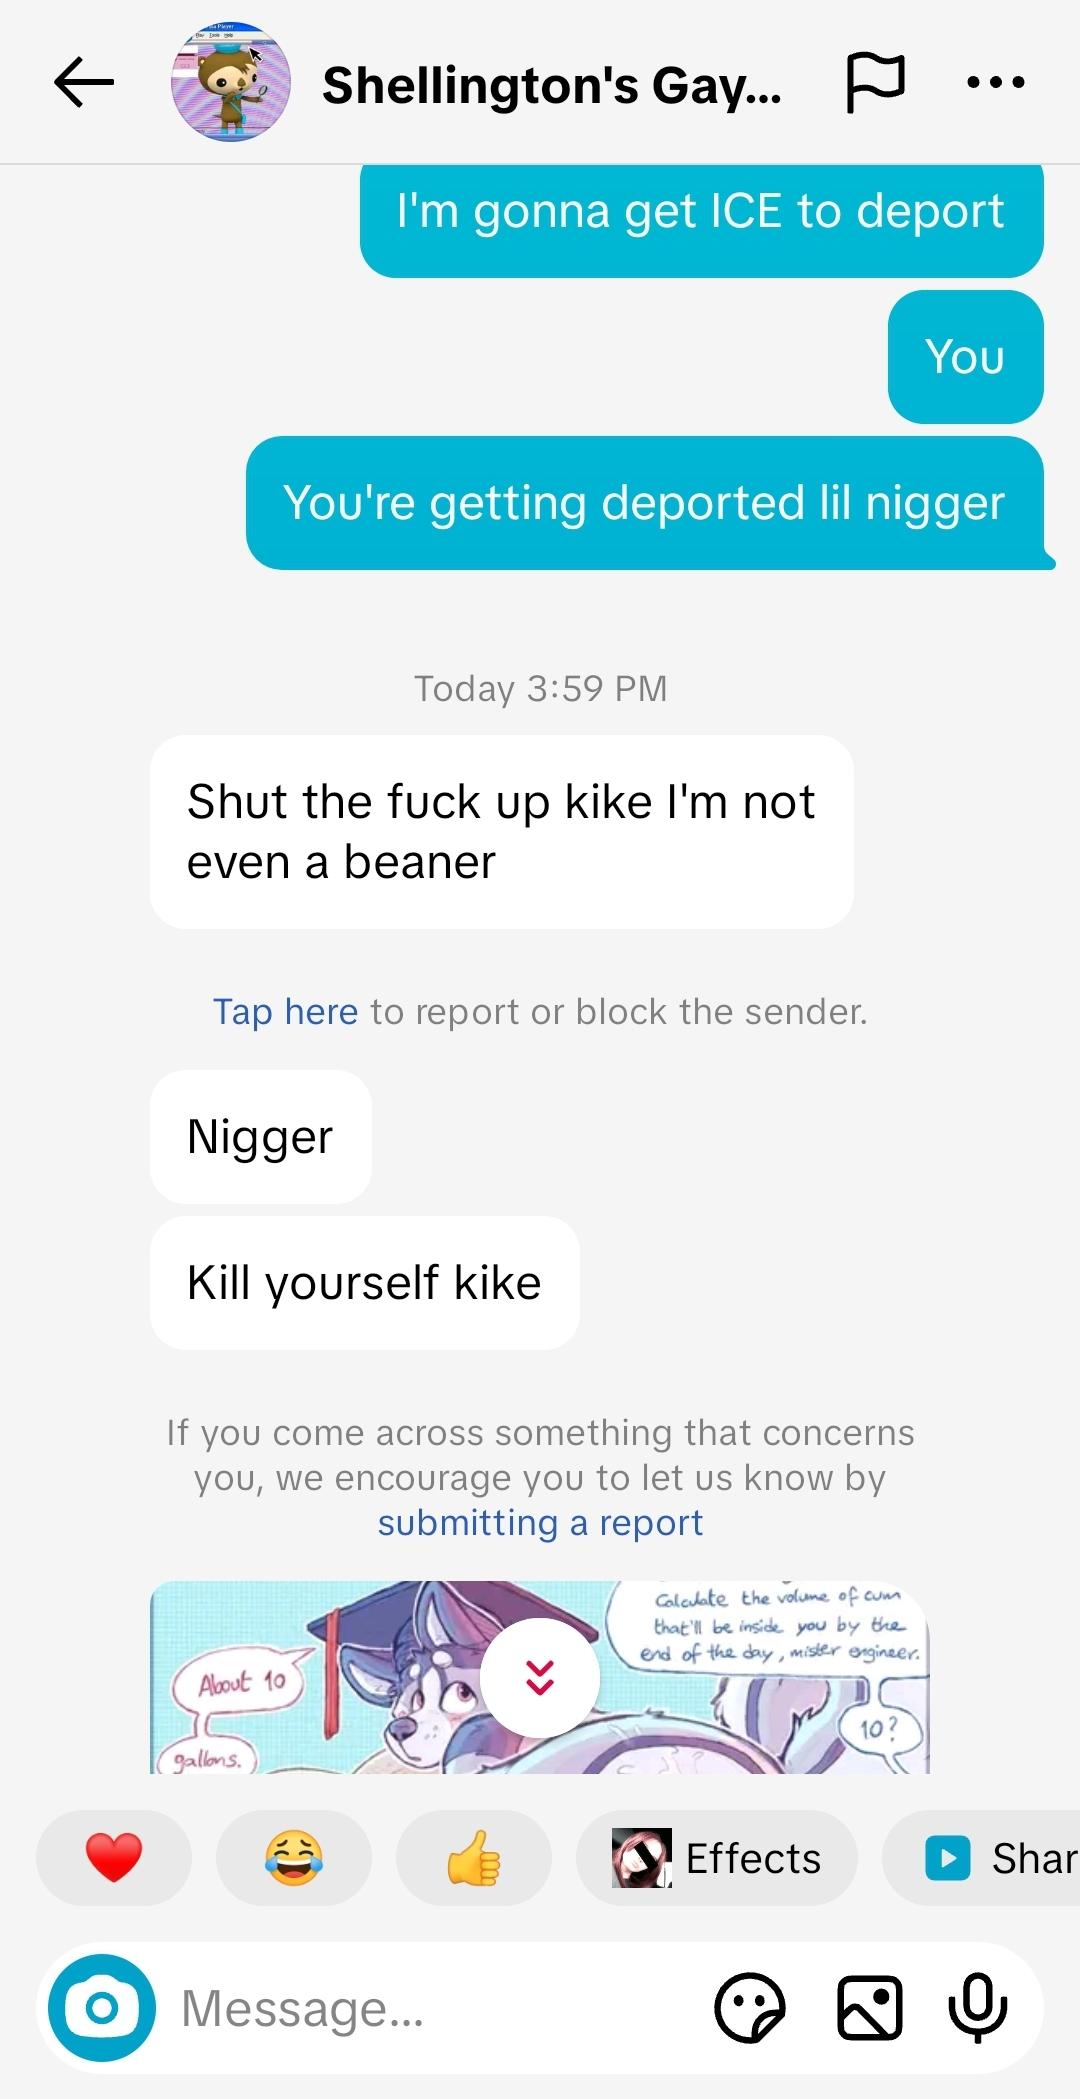Viewport: 1080px width, 2099px height.
Task: Open the sticker emoji picker icon
Action: point(750,2007)
